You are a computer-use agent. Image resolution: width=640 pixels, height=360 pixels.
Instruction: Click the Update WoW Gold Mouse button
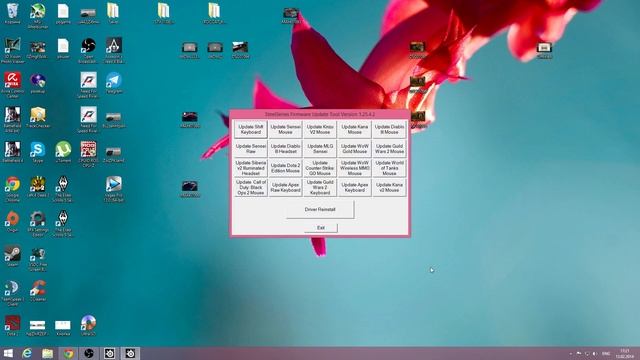tap(355, 149)
